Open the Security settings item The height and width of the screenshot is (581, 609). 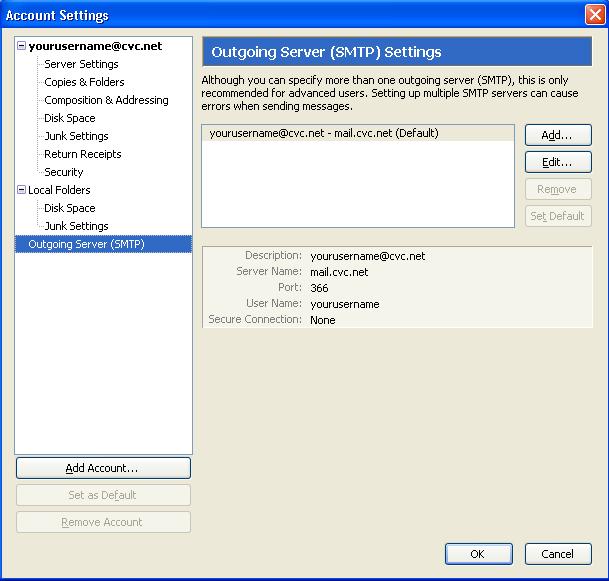coord(64,172)
